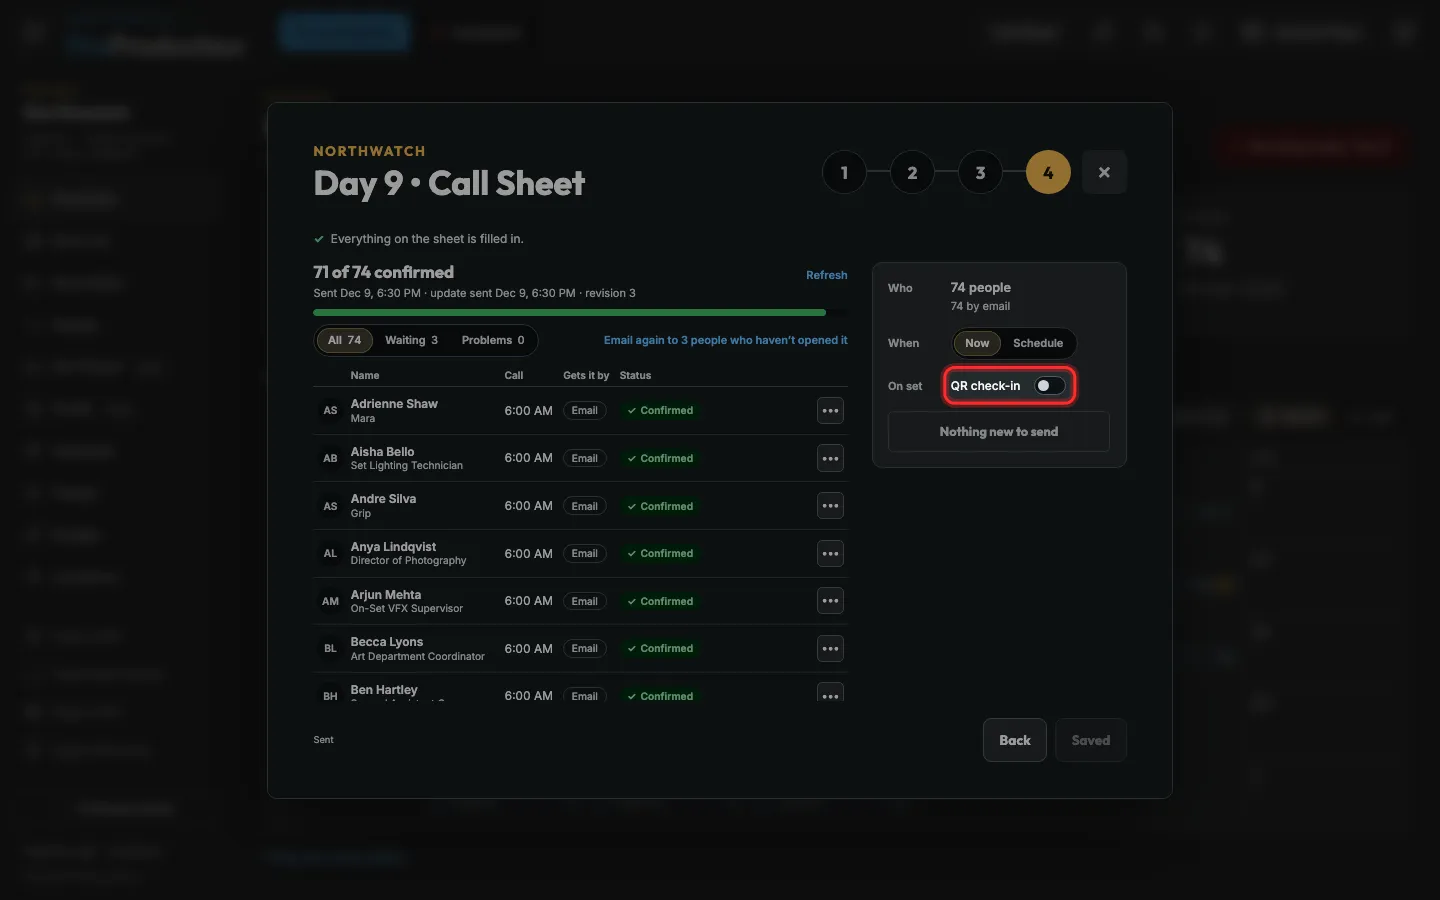1440x900 pixels.
Task: Click the 74 people summary
Action: [980, 288]
